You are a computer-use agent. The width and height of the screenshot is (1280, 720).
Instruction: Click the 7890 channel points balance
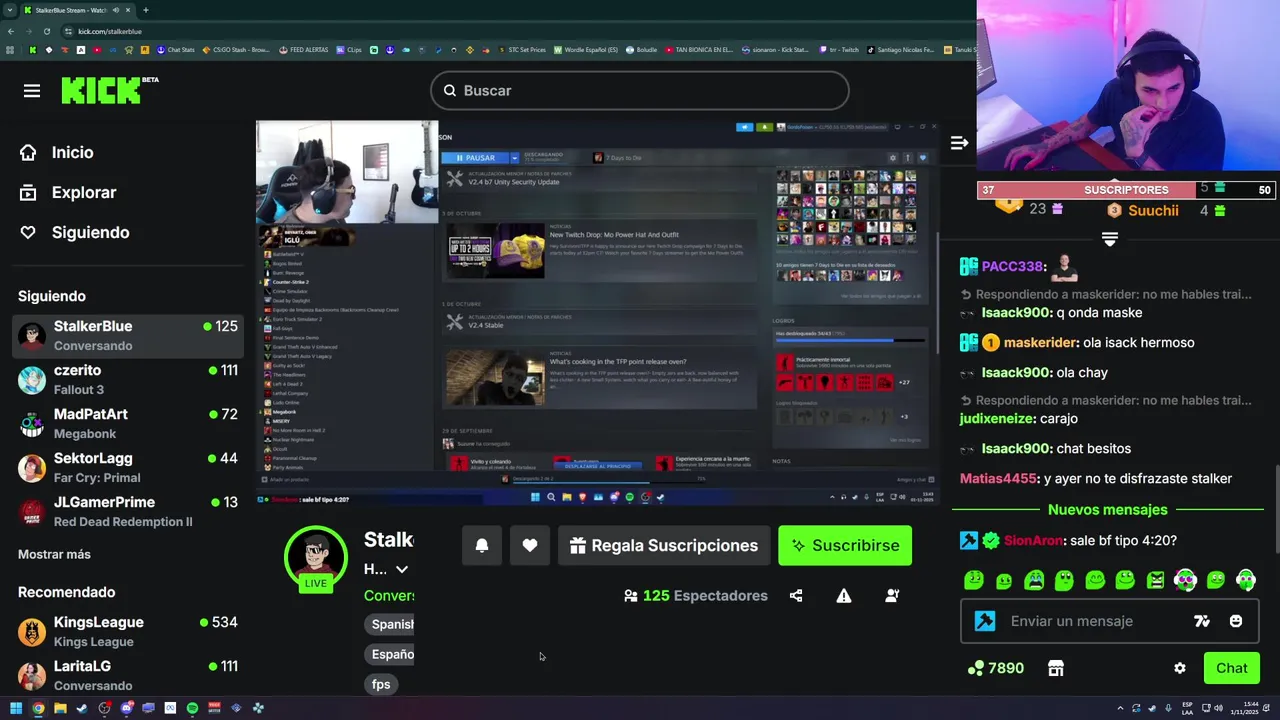click(x=996, y=668)
